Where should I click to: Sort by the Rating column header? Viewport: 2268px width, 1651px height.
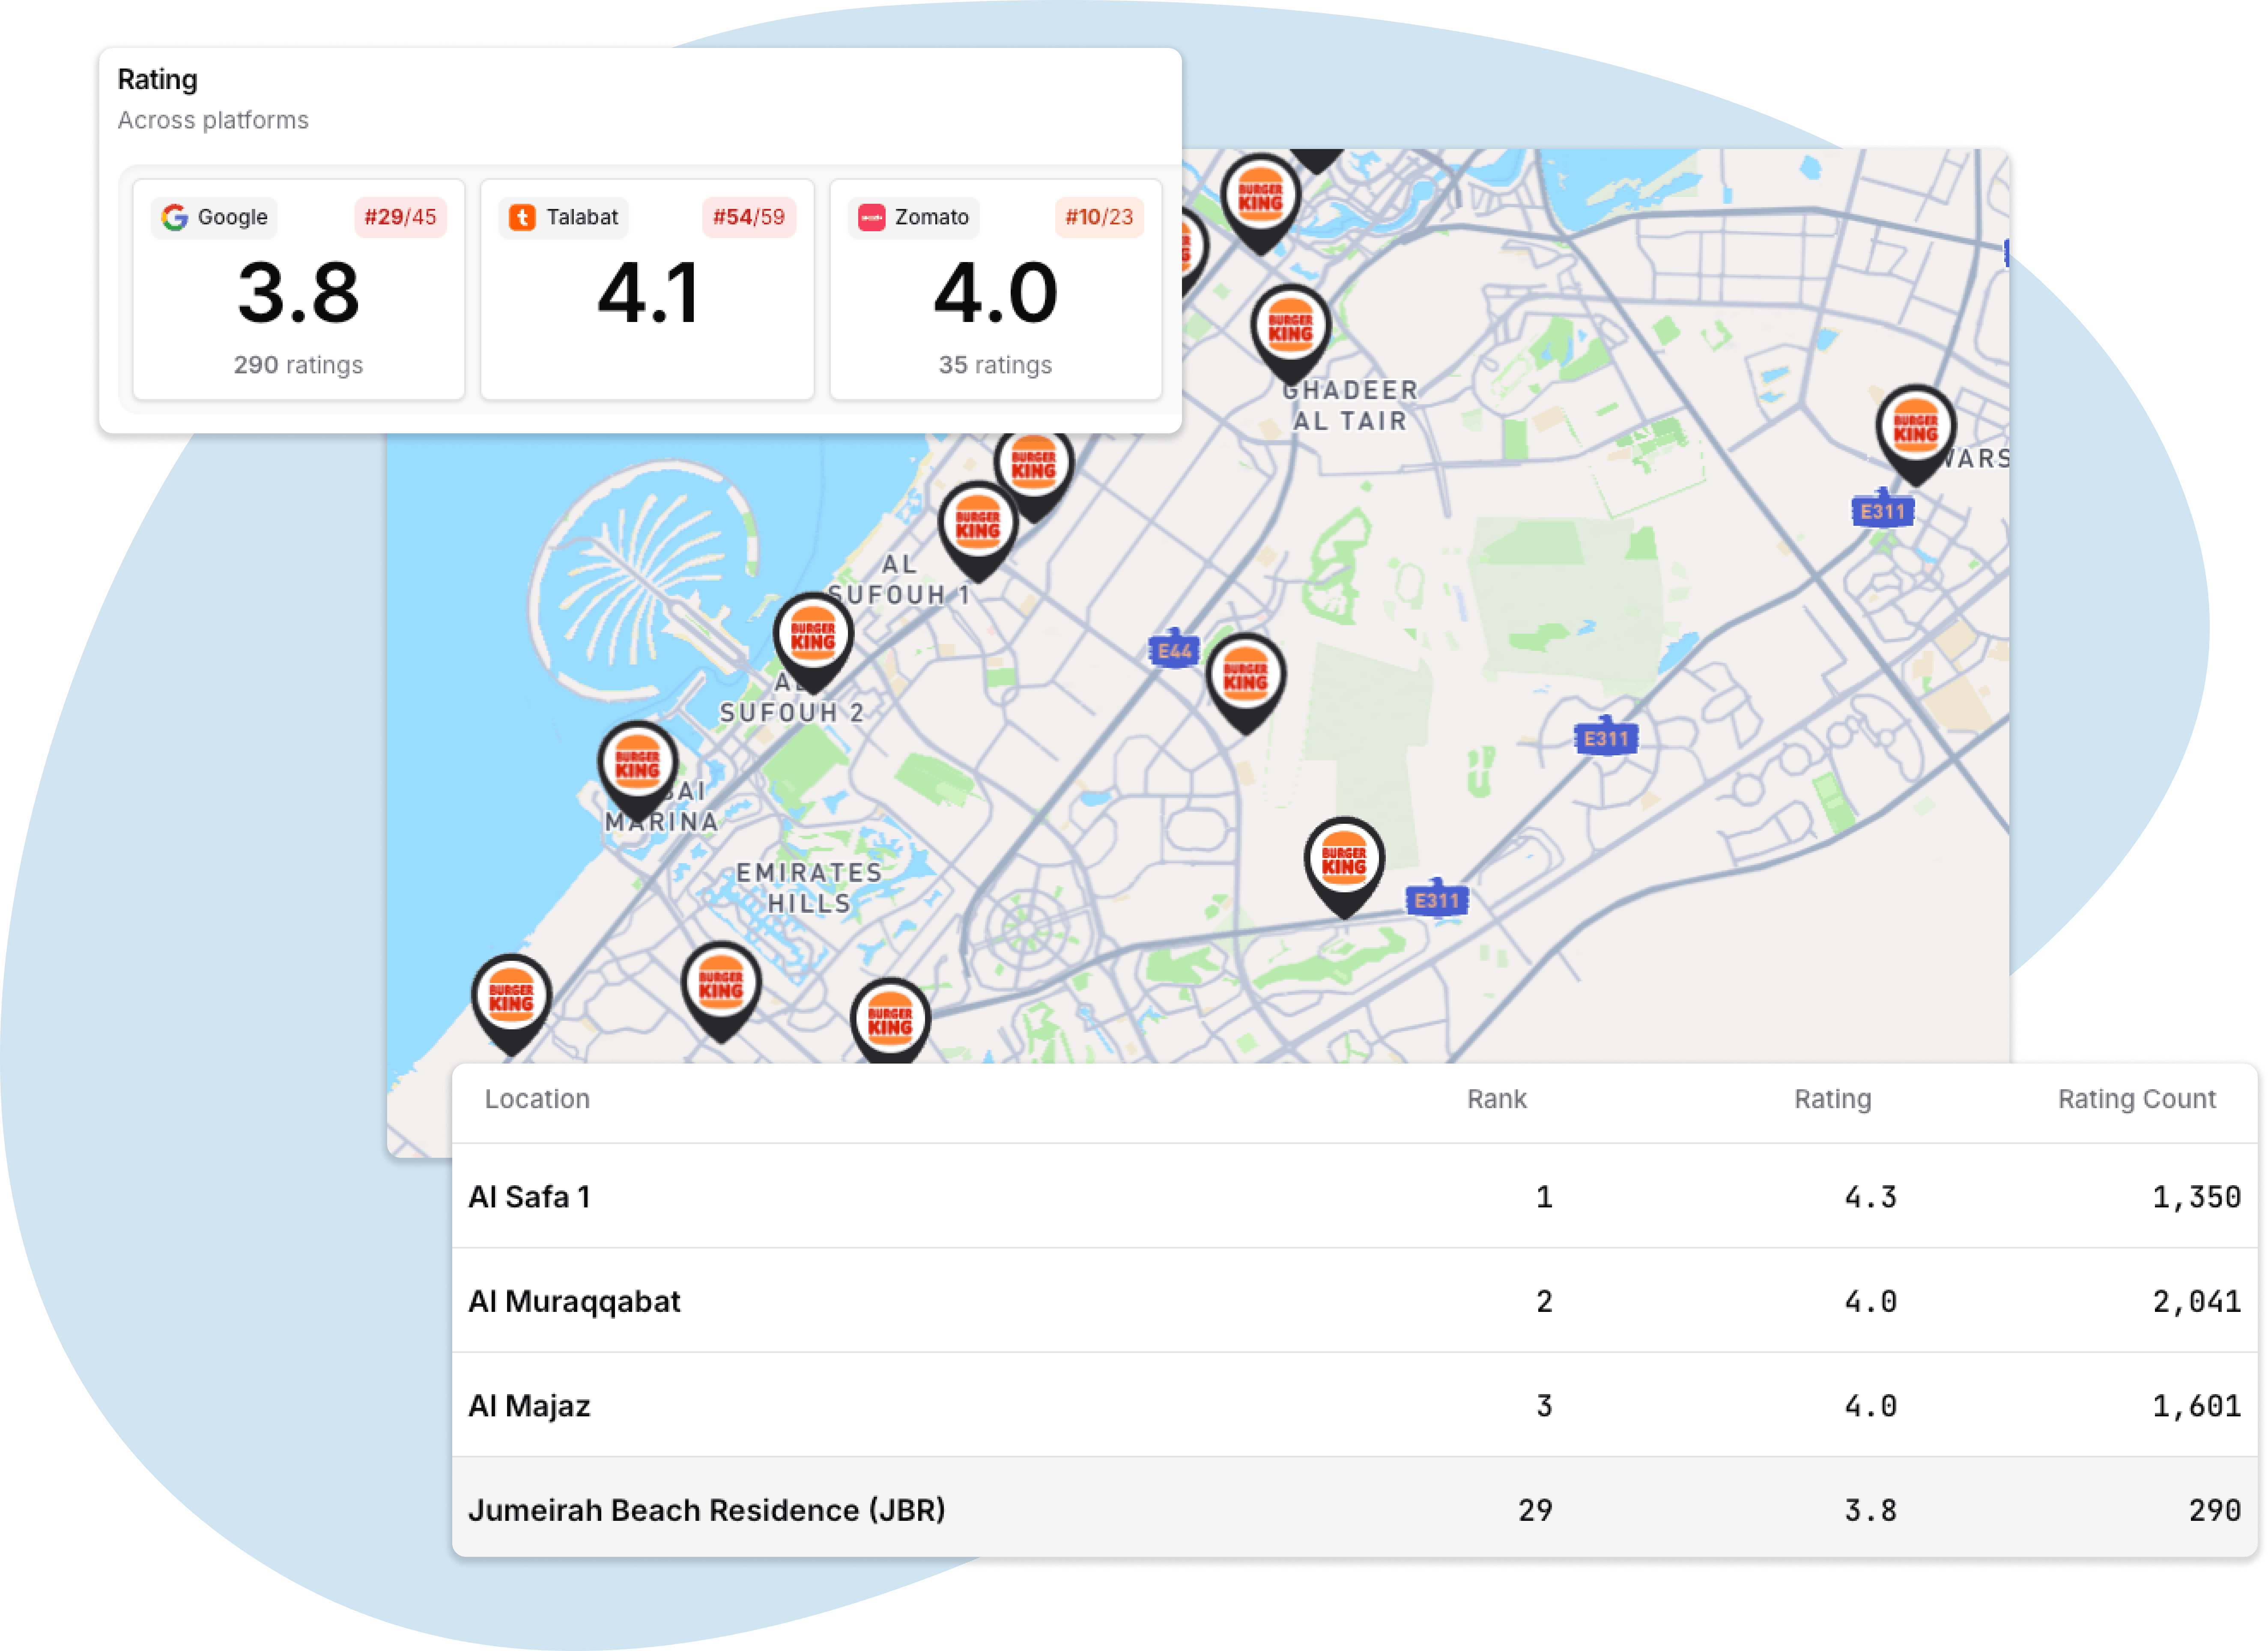(1832, 1099)
